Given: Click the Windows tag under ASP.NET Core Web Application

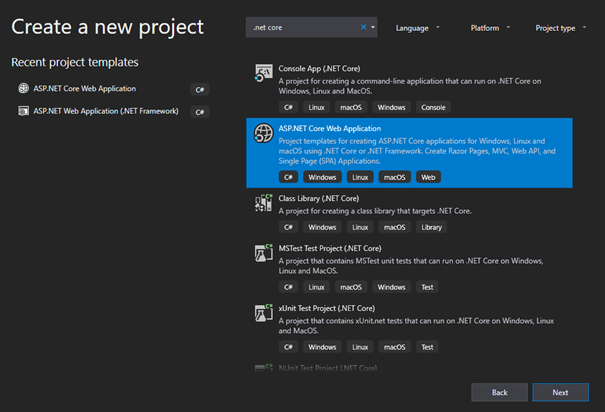Looking at the screenshot, I should point(322,177).
